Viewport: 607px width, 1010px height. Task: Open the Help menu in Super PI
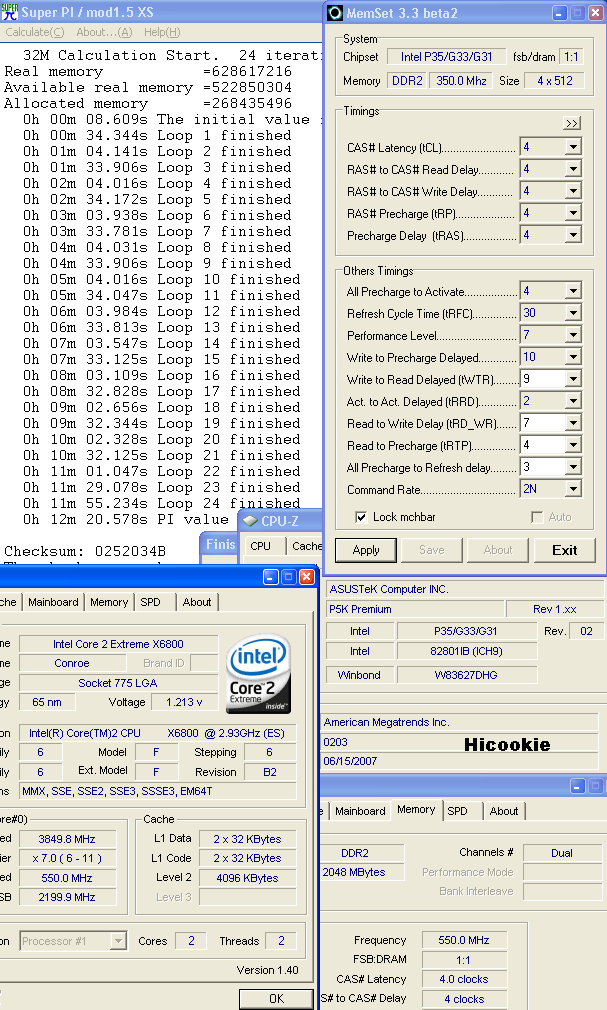point(161,32)
